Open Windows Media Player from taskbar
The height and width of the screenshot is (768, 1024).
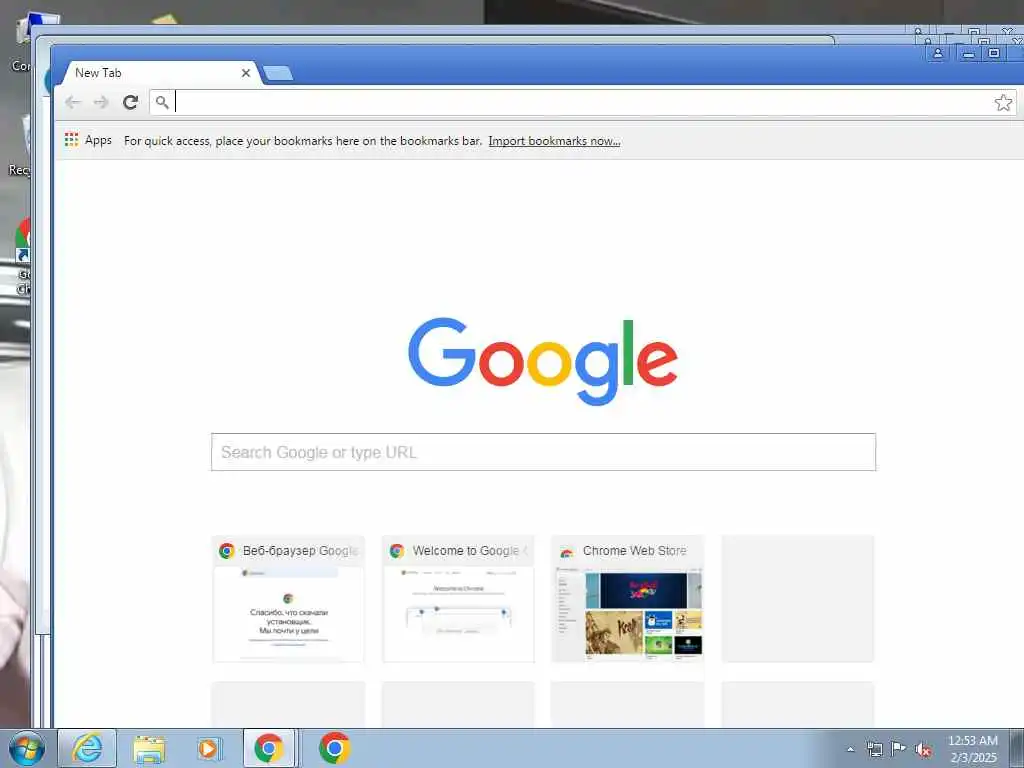tap(209, 748)
